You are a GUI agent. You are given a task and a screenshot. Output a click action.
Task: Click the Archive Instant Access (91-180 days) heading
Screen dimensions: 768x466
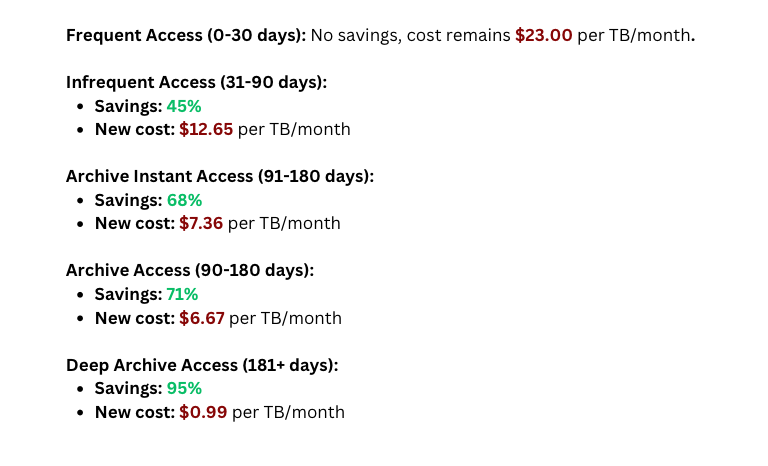pos(219,176)
